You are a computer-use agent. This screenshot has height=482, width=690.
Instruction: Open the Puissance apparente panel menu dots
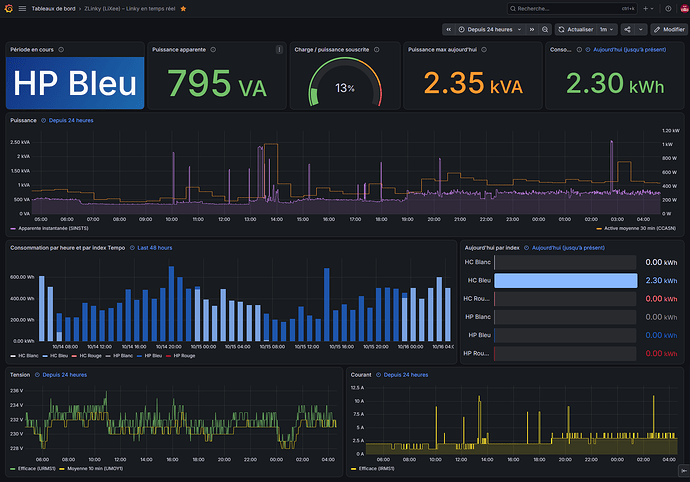tap(279, 50)
